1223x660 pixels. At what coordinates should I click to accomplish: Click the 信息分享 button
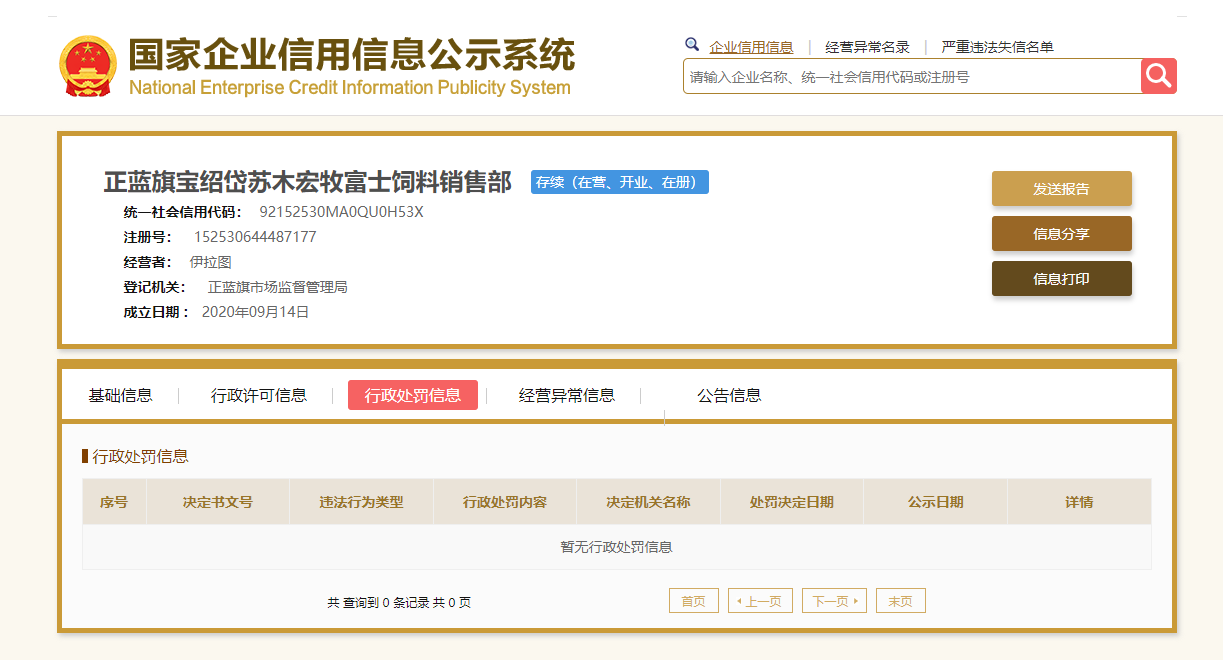point(1062,233)
